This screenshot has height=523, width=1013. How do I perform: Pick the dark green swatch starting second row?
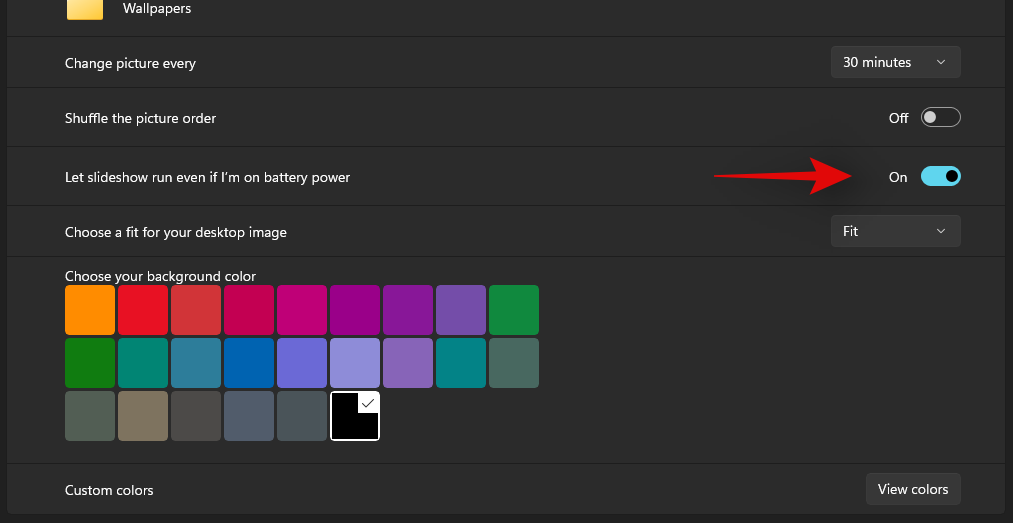[90, 363]
